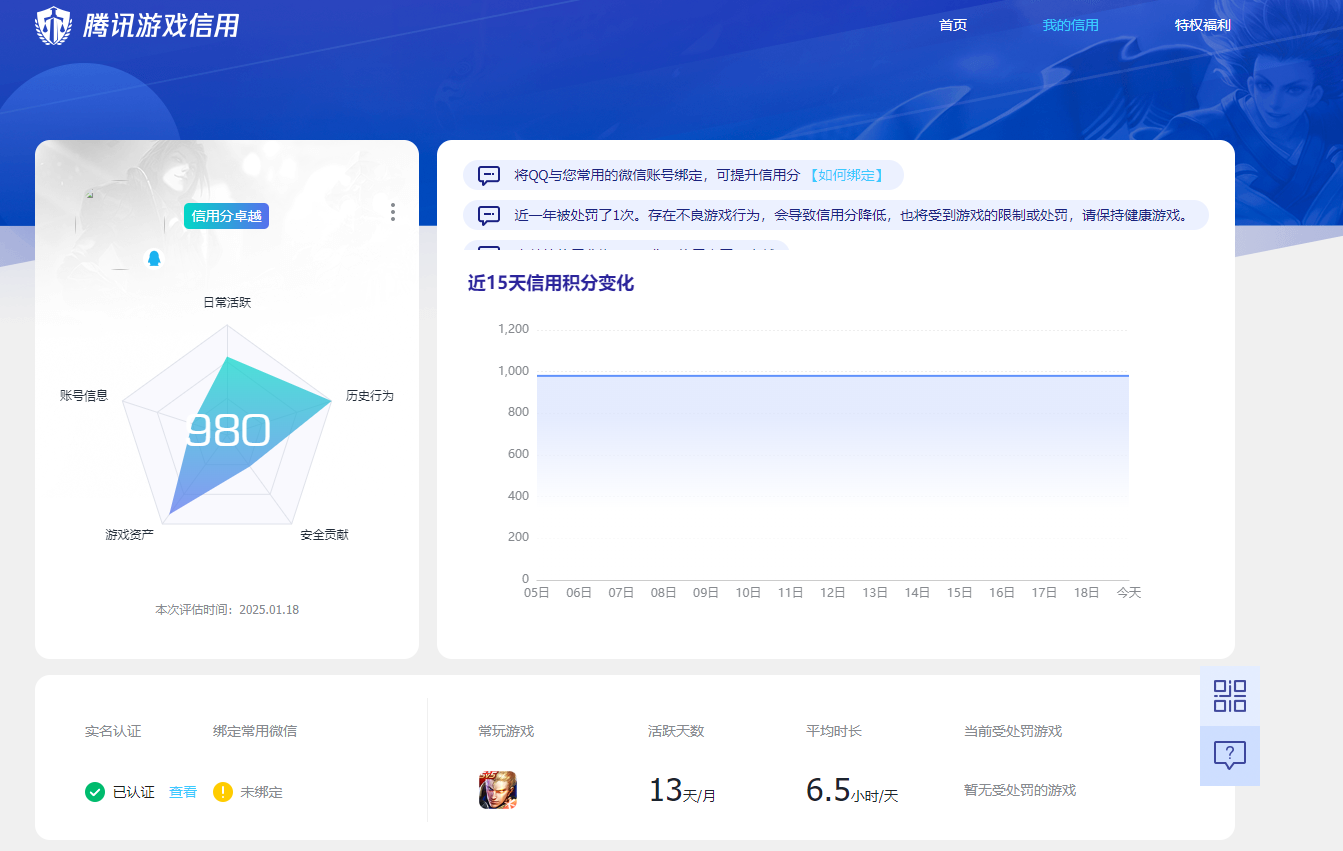Screen dimensions: 1343x851
Task: Click 暂无受处罚的游戏 text
Action: coord(1020,790)
